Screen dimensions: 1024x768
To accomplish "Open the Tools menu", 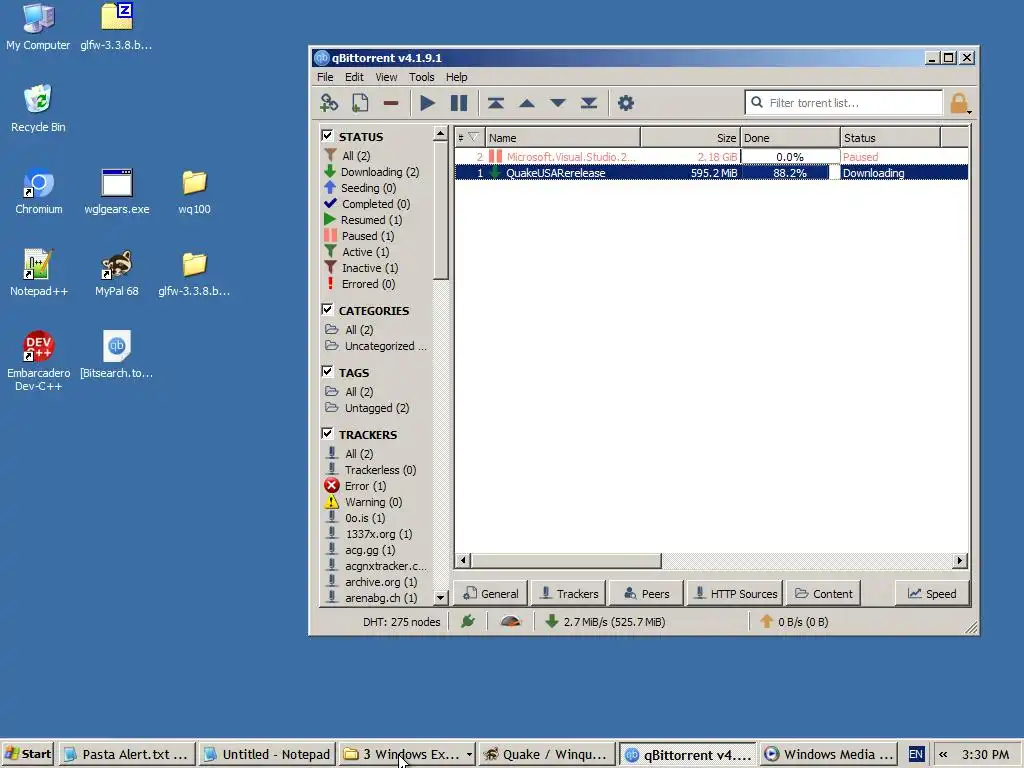I will 422,77.
